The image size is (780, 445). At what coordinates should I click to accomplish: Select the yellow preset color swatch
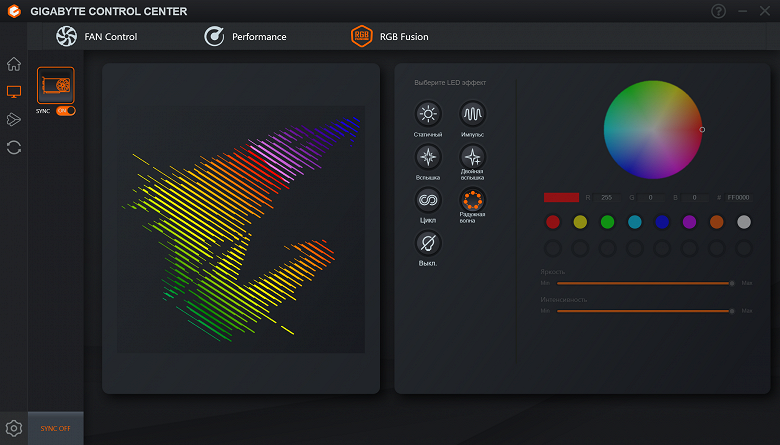tap(580, 222)
